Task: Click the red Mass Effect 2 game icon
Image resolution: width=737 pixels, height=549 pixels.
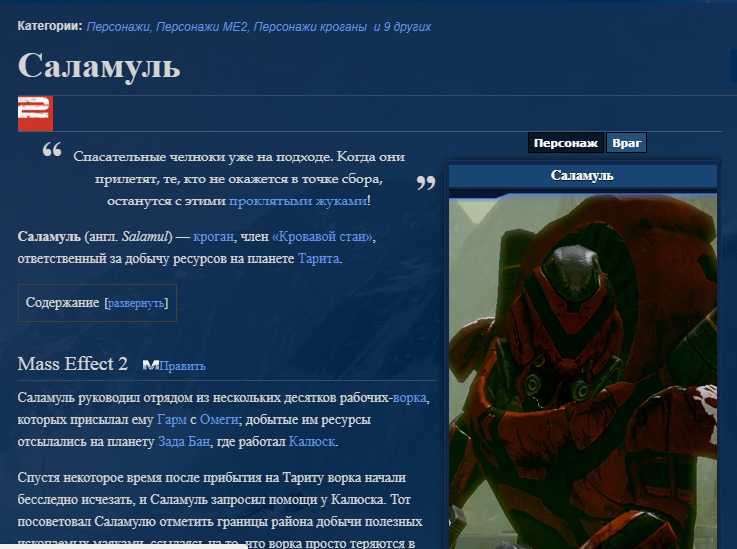Action: tap(35, 113)
